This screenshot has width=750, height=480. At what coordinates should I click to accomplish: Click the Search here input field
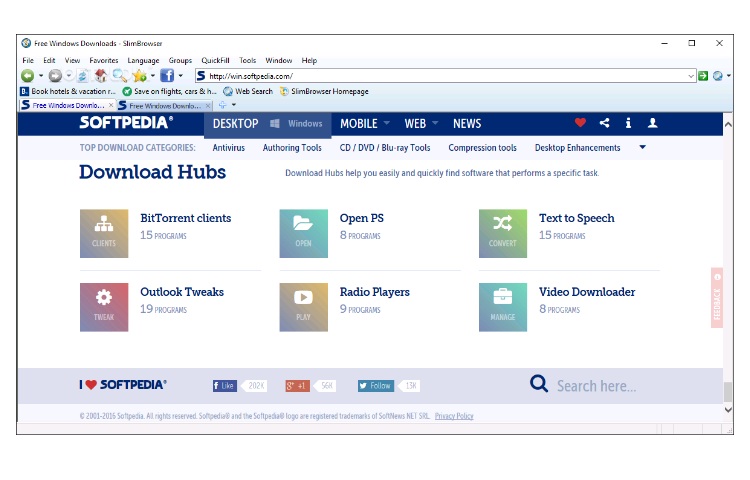point(596,386)
